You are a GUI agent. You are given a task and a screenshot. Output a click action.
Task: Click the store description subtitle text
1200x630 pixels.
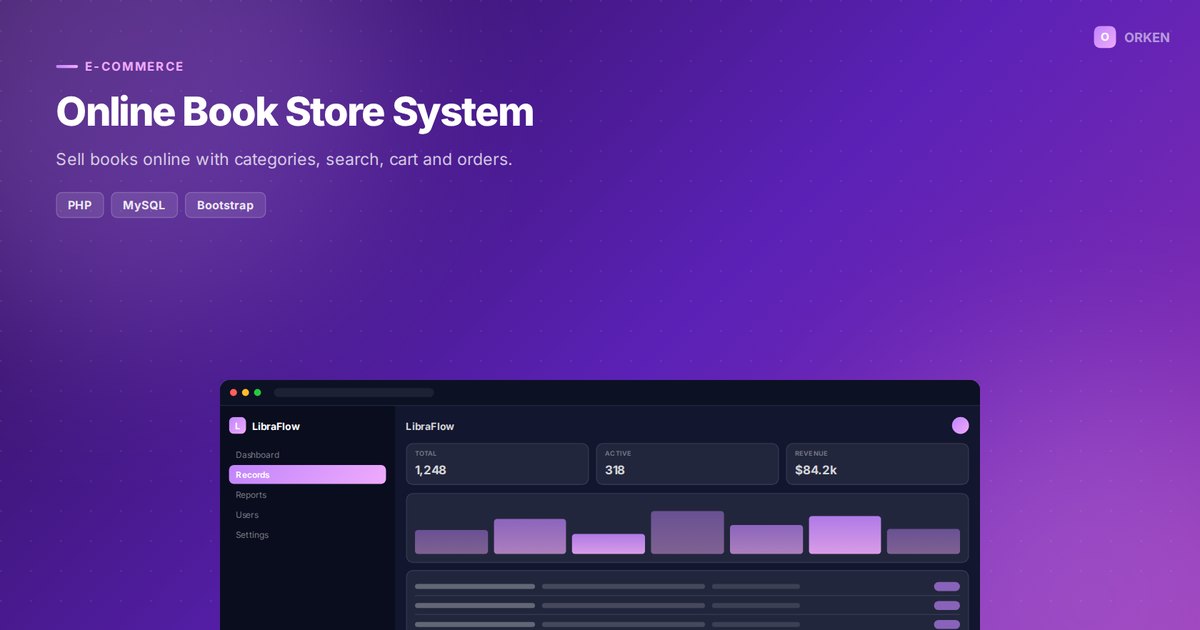(284, 159)
